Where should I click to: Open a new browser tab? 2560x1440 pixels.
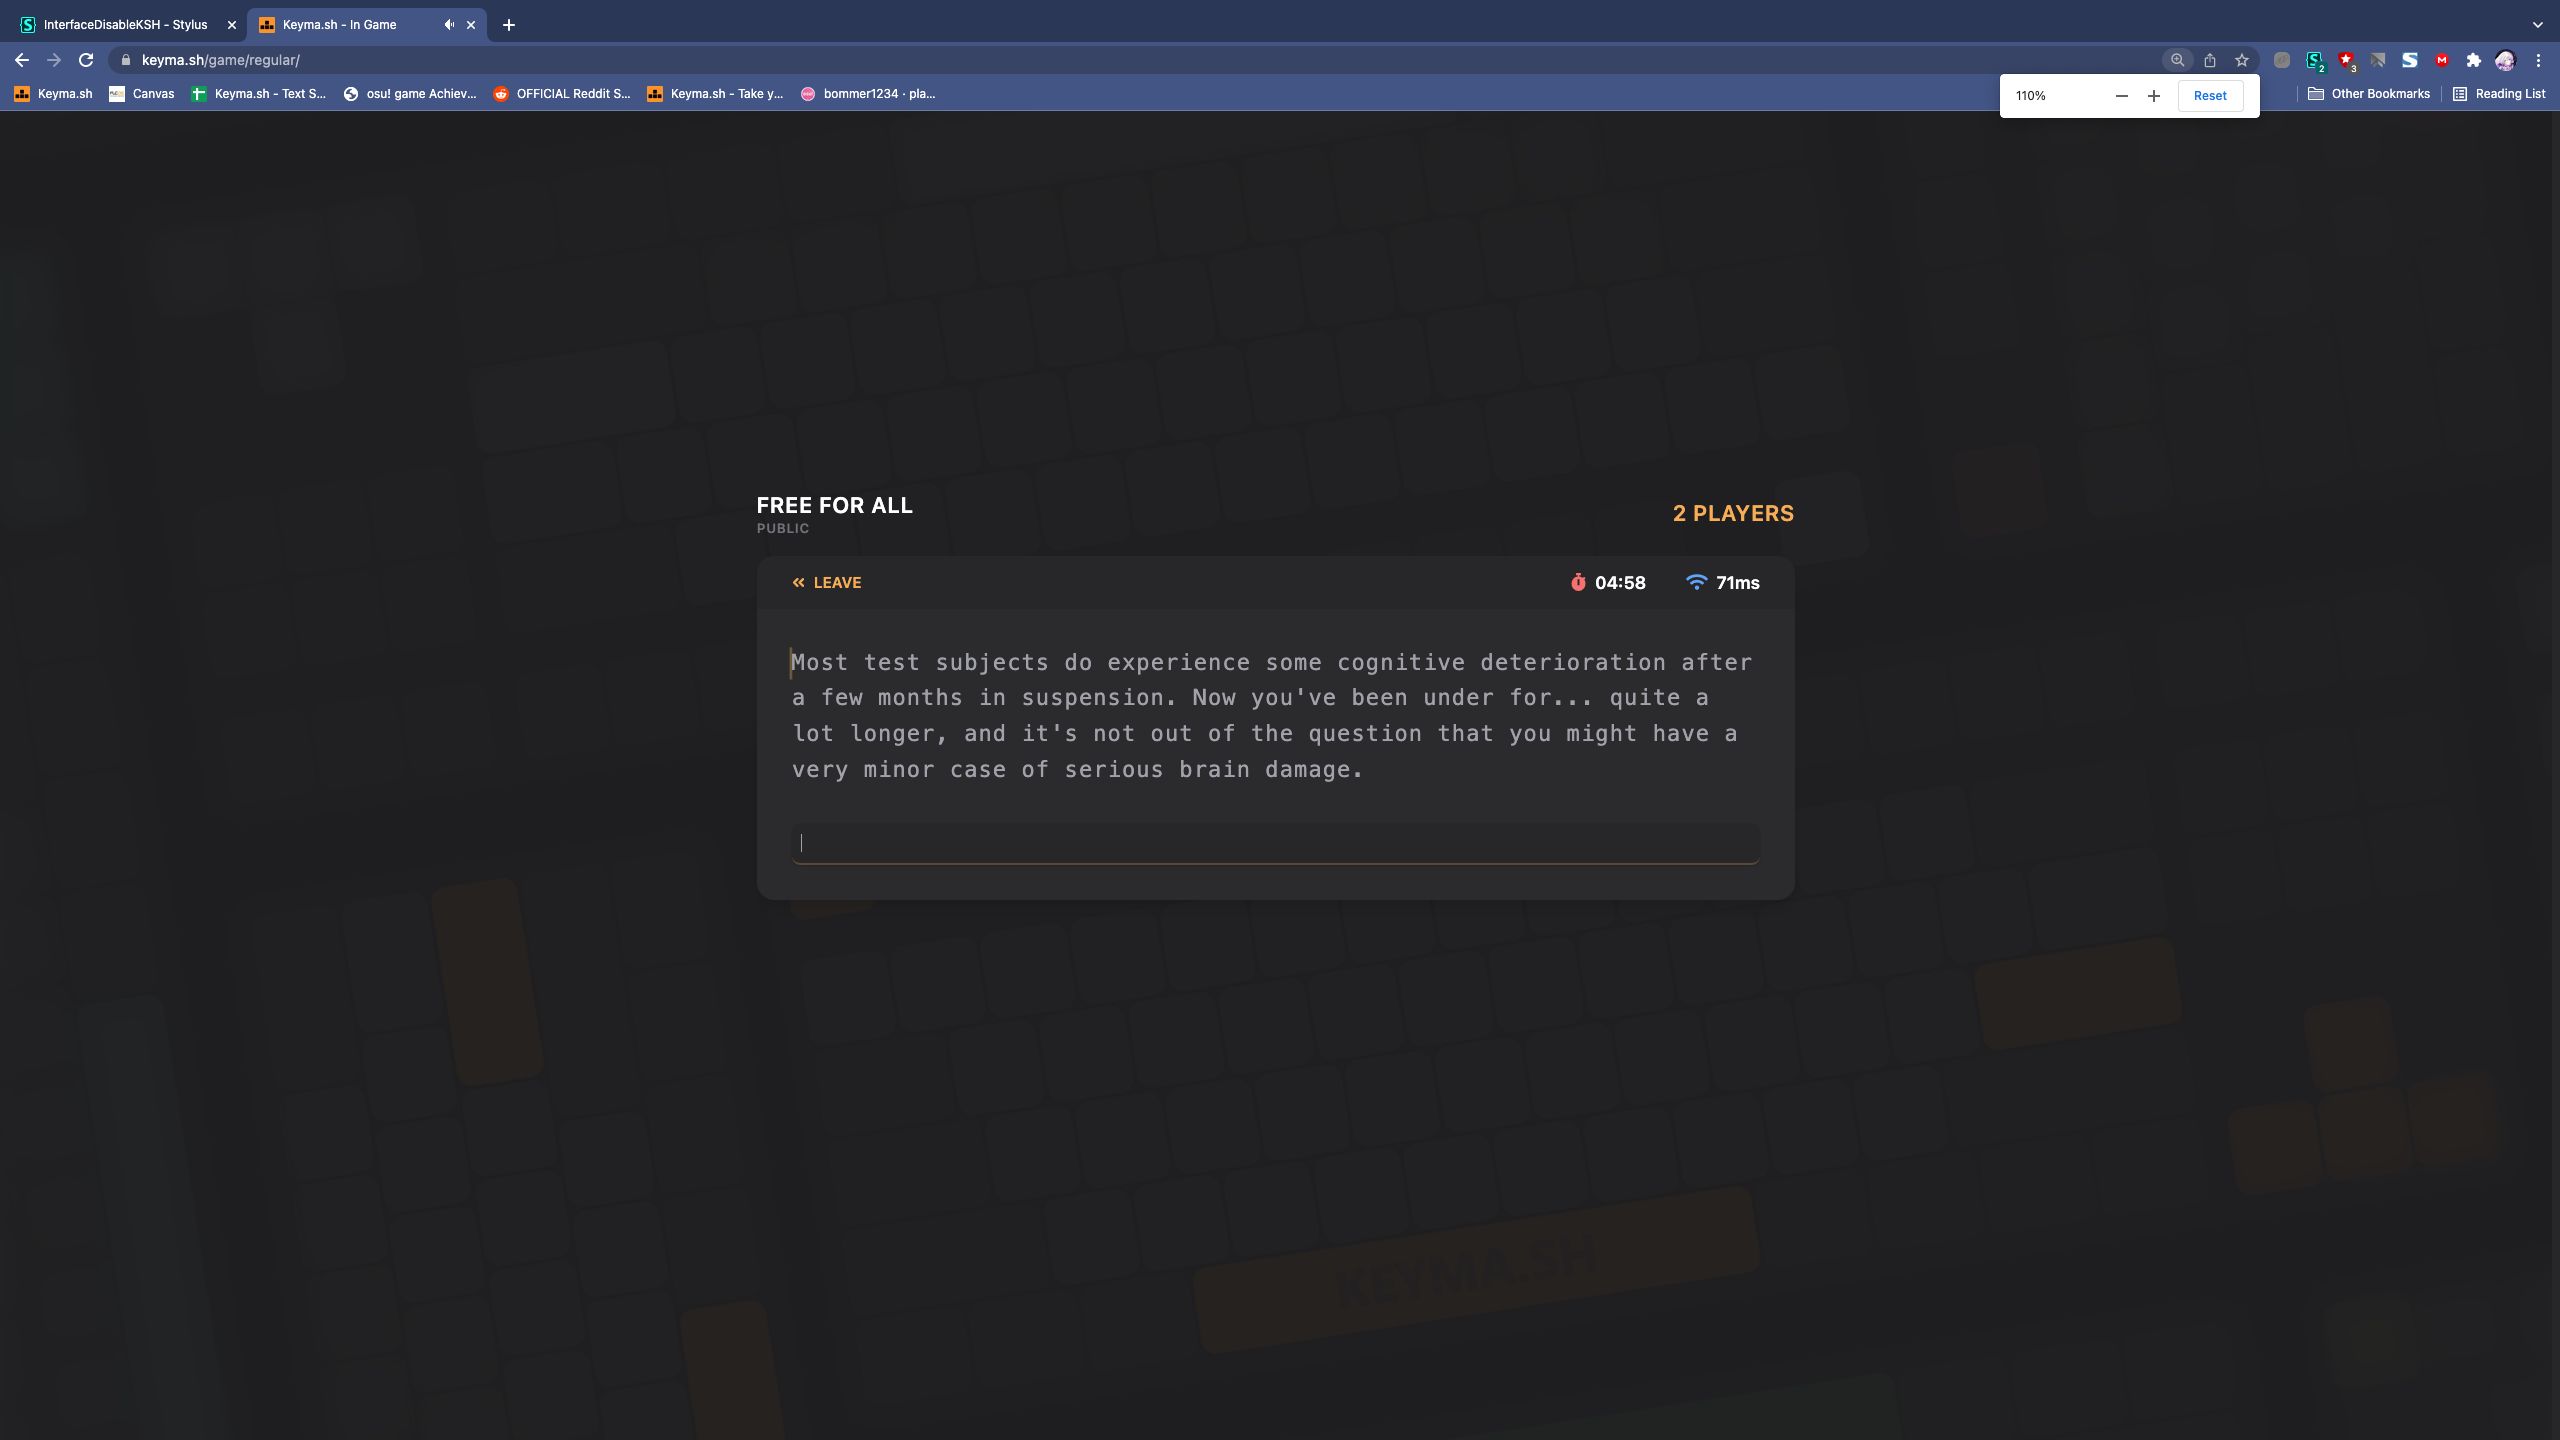coord(509,25)
